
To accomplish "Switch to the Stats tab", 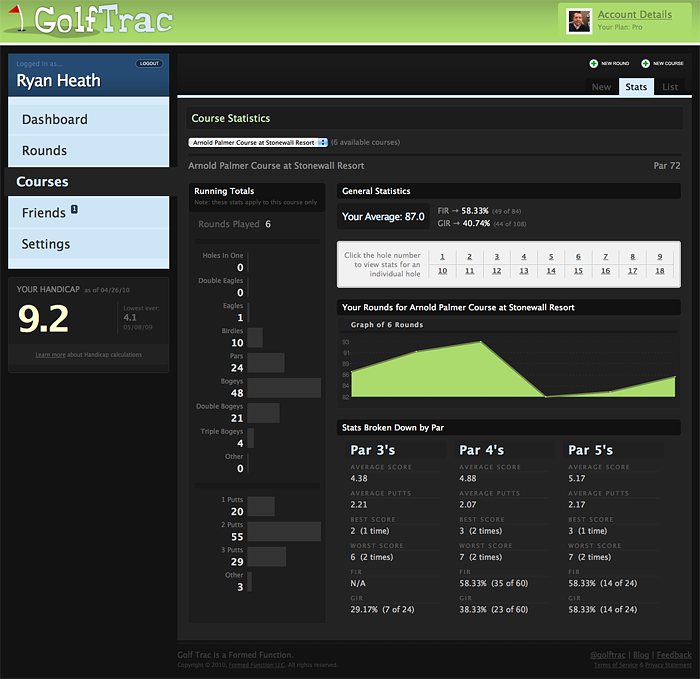I will (636, 87).
